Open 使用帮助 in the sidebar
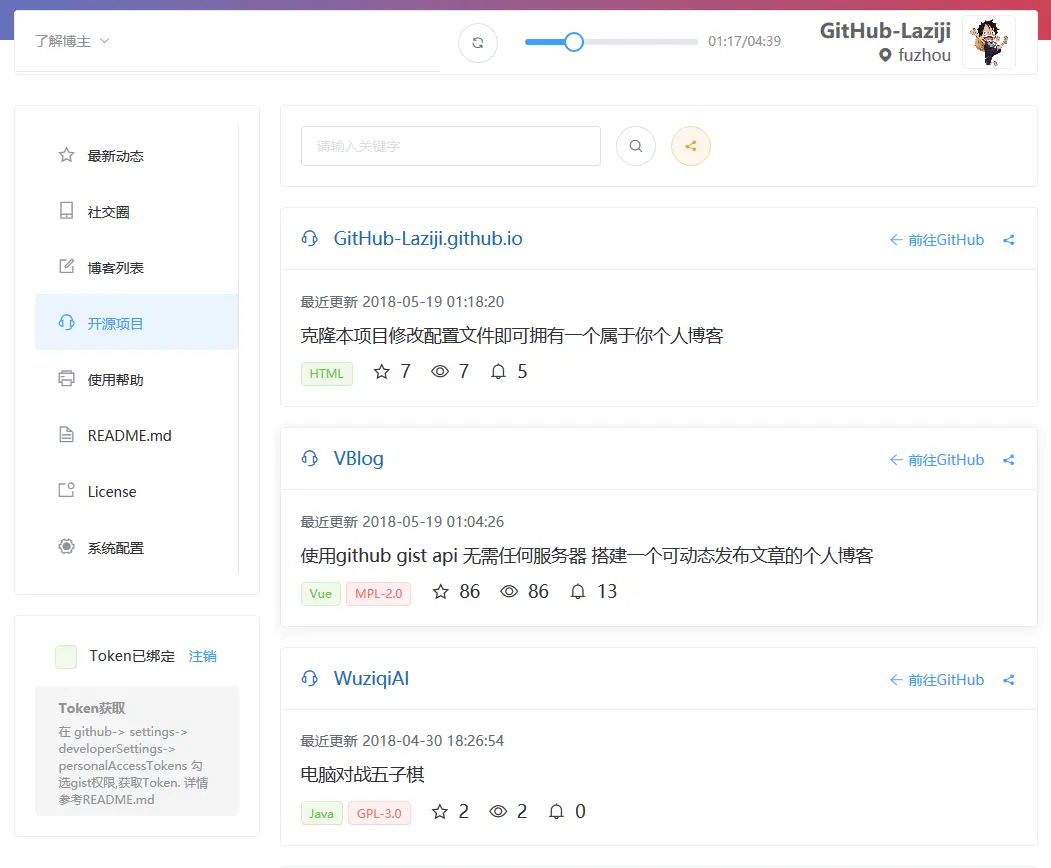The height and width of the screenshot is (868, 1051). point(137,379)
